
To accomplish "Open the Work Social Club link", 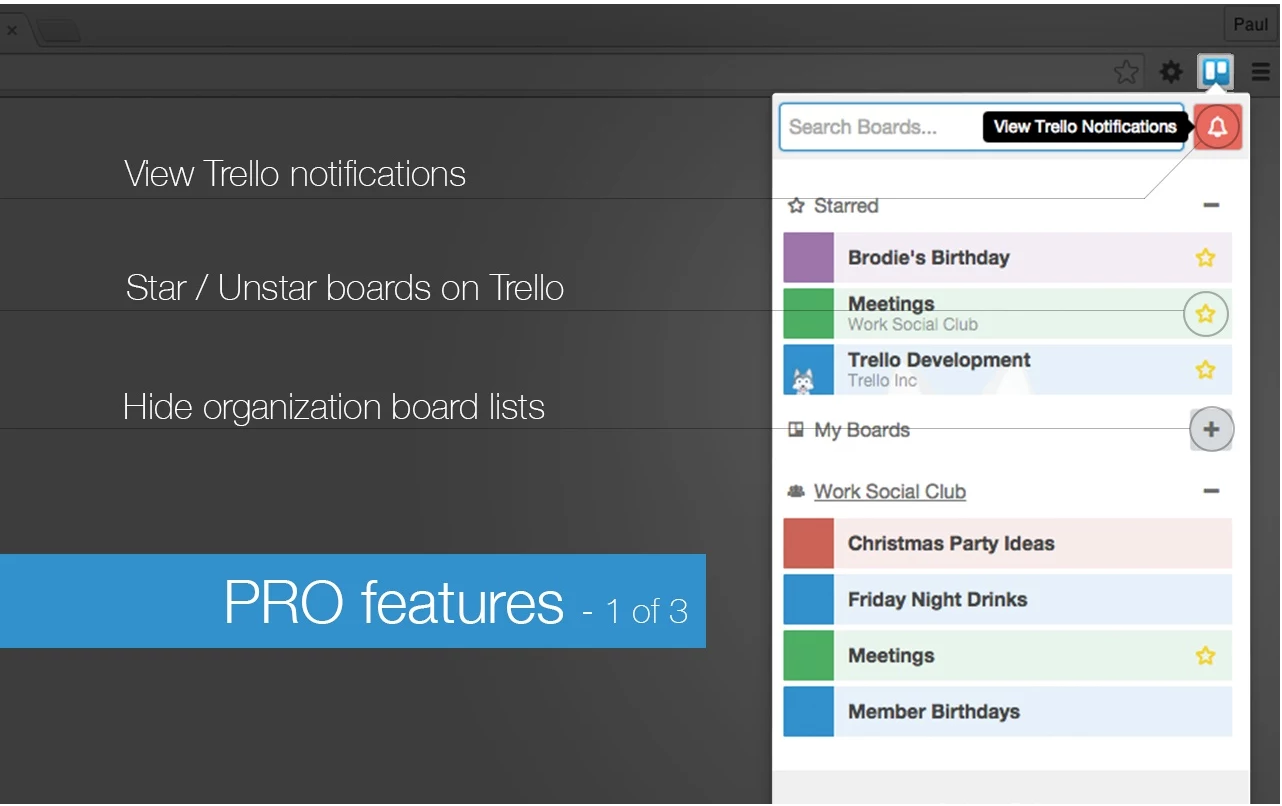I will point(889,491).
